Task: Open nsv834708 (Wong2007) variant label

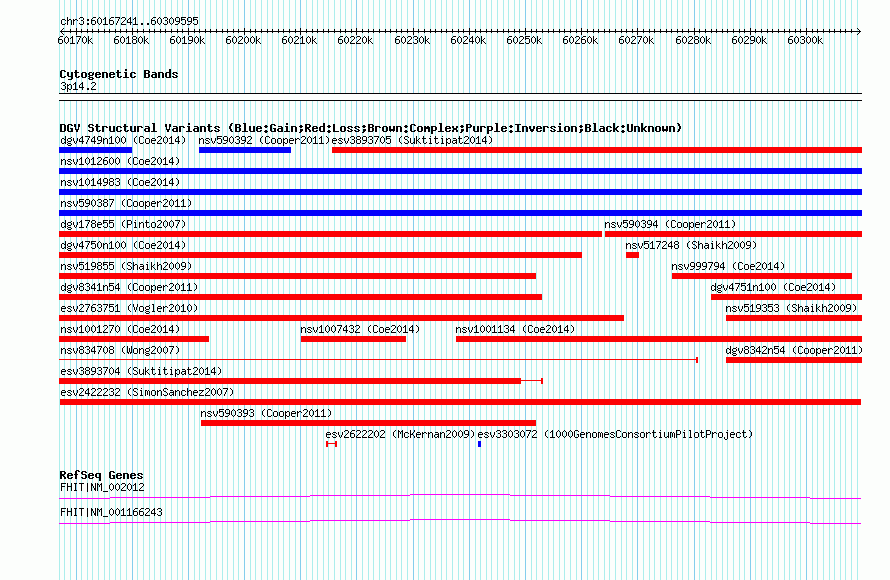Action: pyautogui.click(x=120, y=350)
